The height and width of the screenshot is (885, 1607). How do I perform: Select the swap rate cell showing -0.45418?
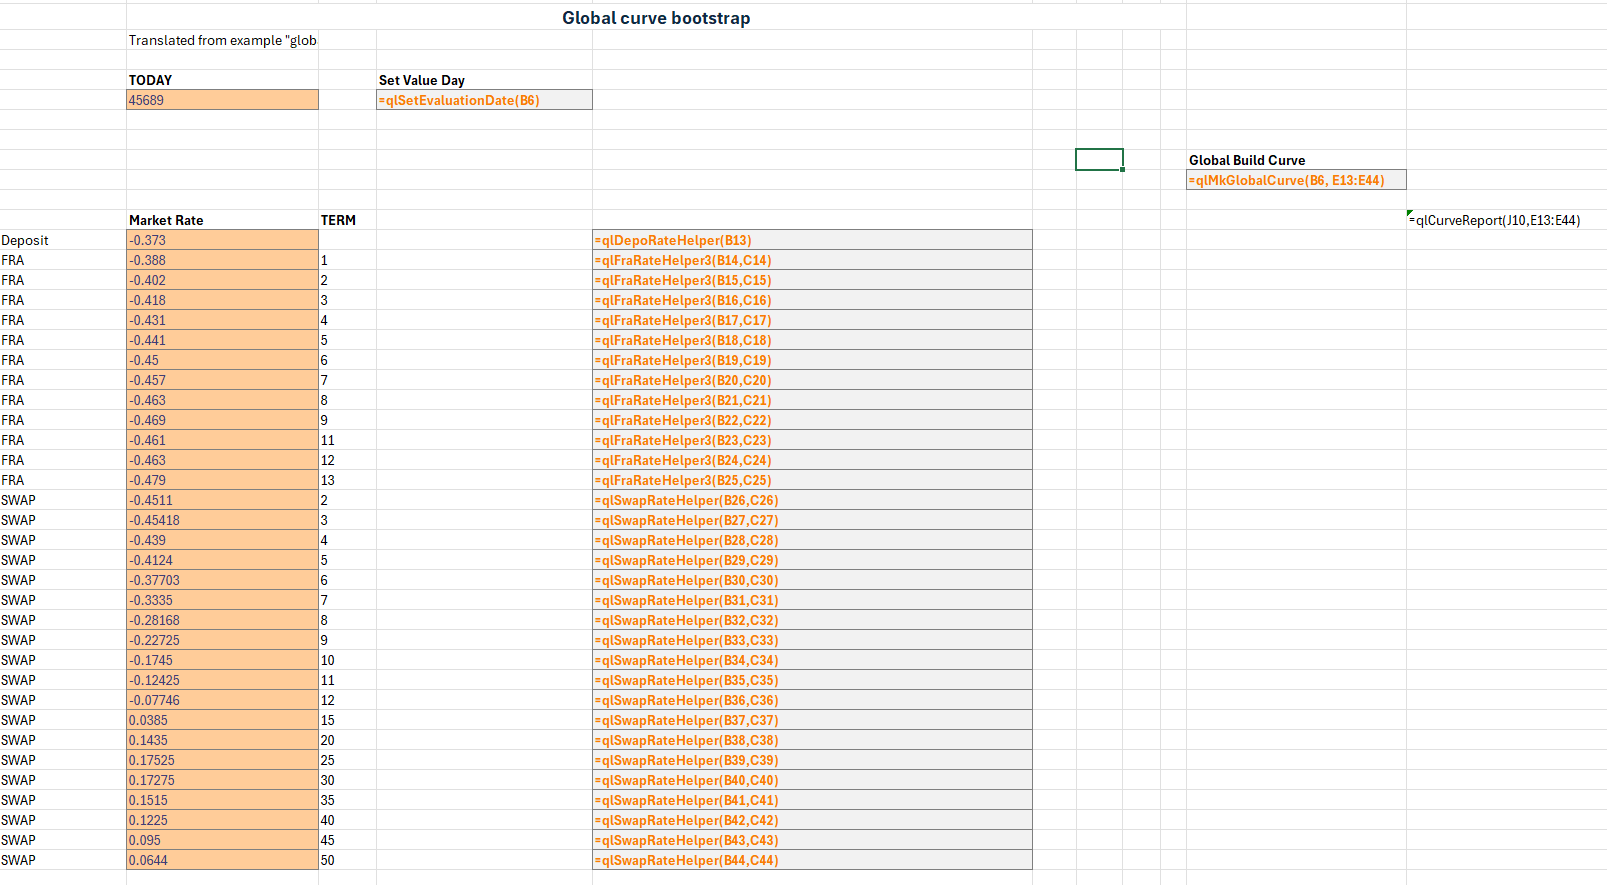click(x=222, y=520)
